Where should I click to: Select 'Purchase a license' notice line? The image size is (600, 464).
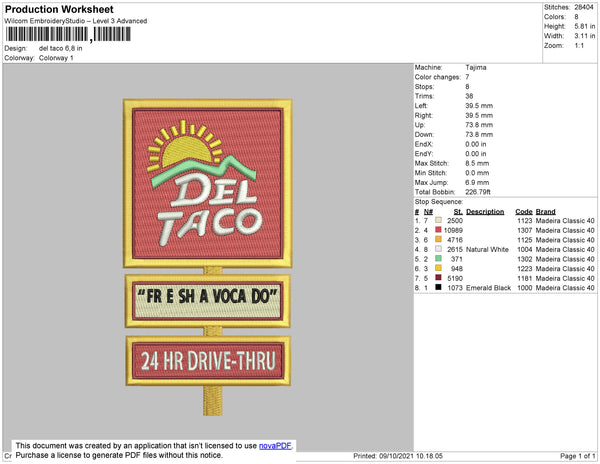tap(119, 455)
